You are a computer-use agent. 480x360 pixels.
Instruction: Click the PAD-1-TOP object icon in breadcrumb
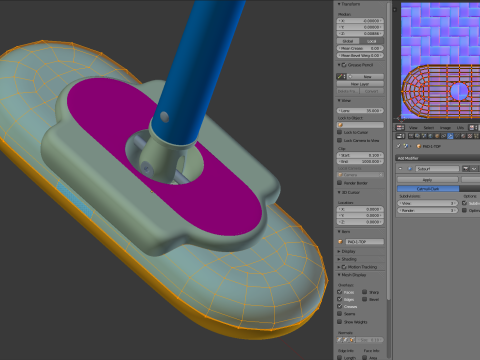[x=419, y=146]
